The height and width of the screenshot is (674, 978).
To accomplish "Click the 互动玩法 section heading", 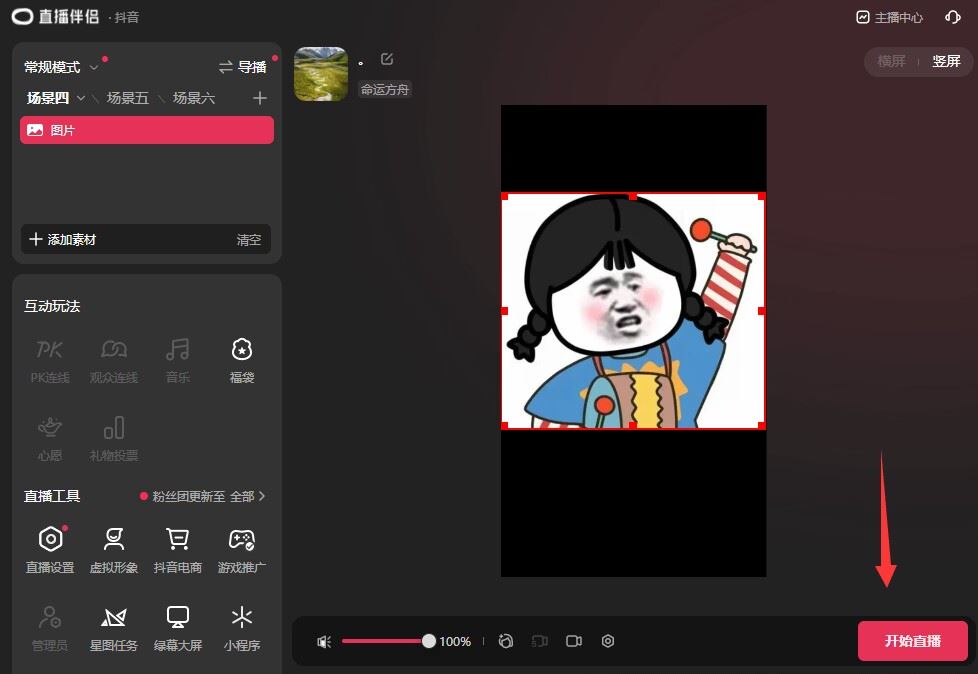I will [x=52, y=306].
